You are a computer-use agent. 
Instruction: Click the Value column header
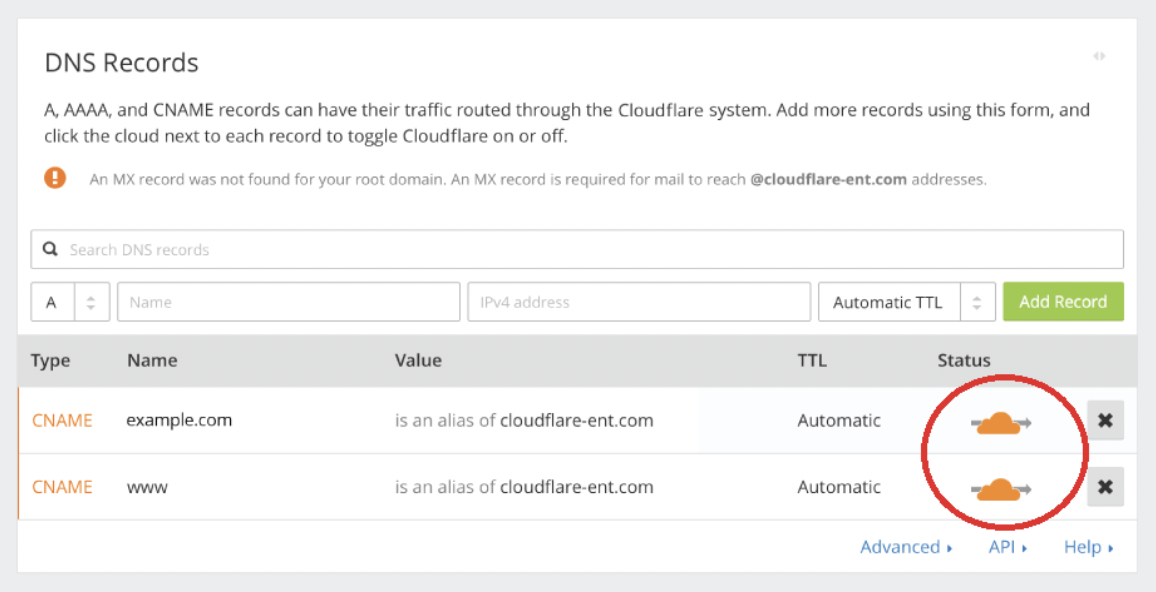(418, 361)
